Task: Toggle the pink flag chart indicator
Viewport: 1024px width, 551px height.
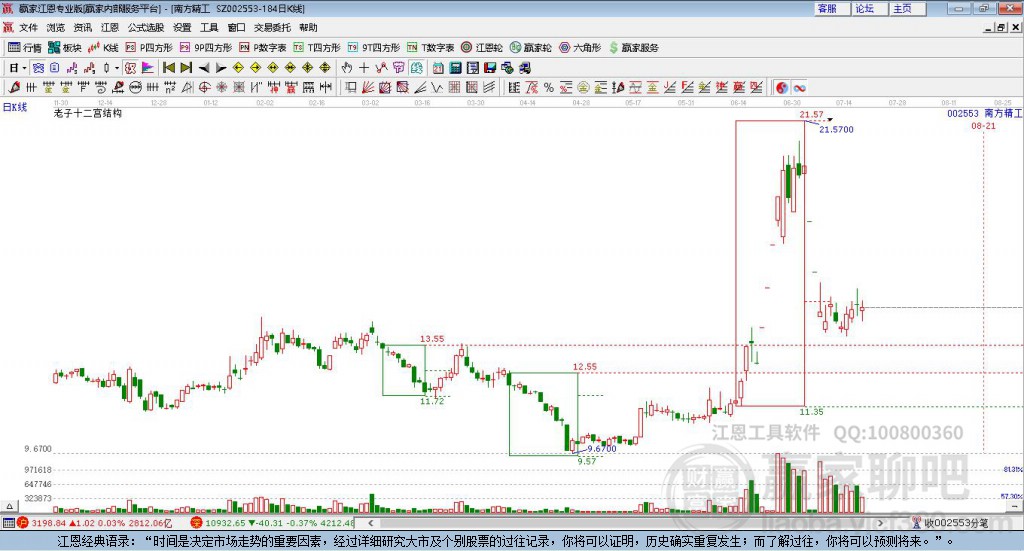Action: click(148, 68)
